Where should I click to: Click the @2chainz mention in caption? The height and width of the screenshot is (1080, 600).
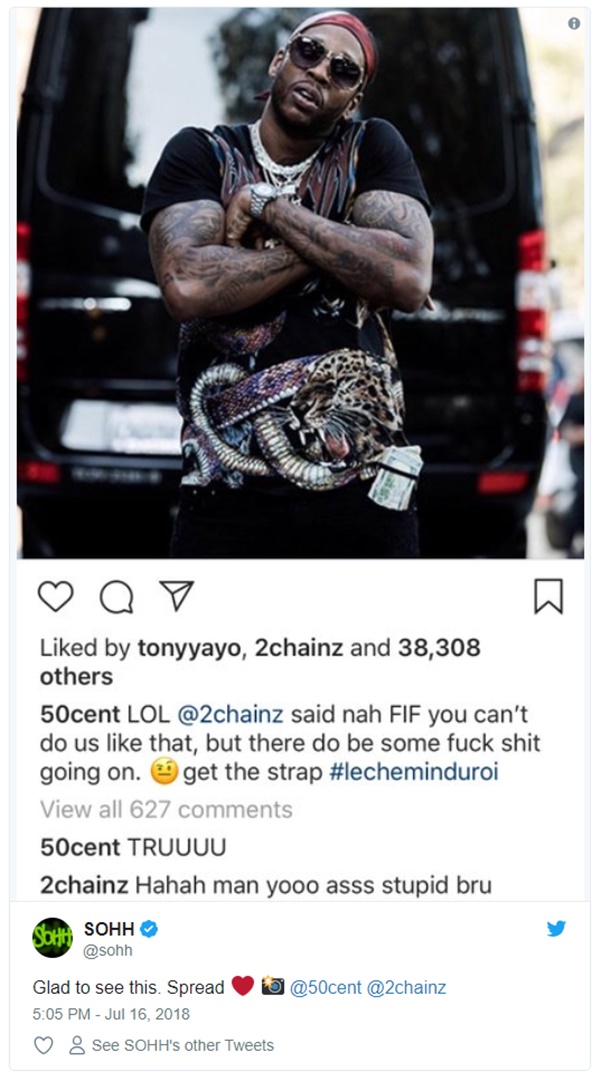click(x=230, y=714)
